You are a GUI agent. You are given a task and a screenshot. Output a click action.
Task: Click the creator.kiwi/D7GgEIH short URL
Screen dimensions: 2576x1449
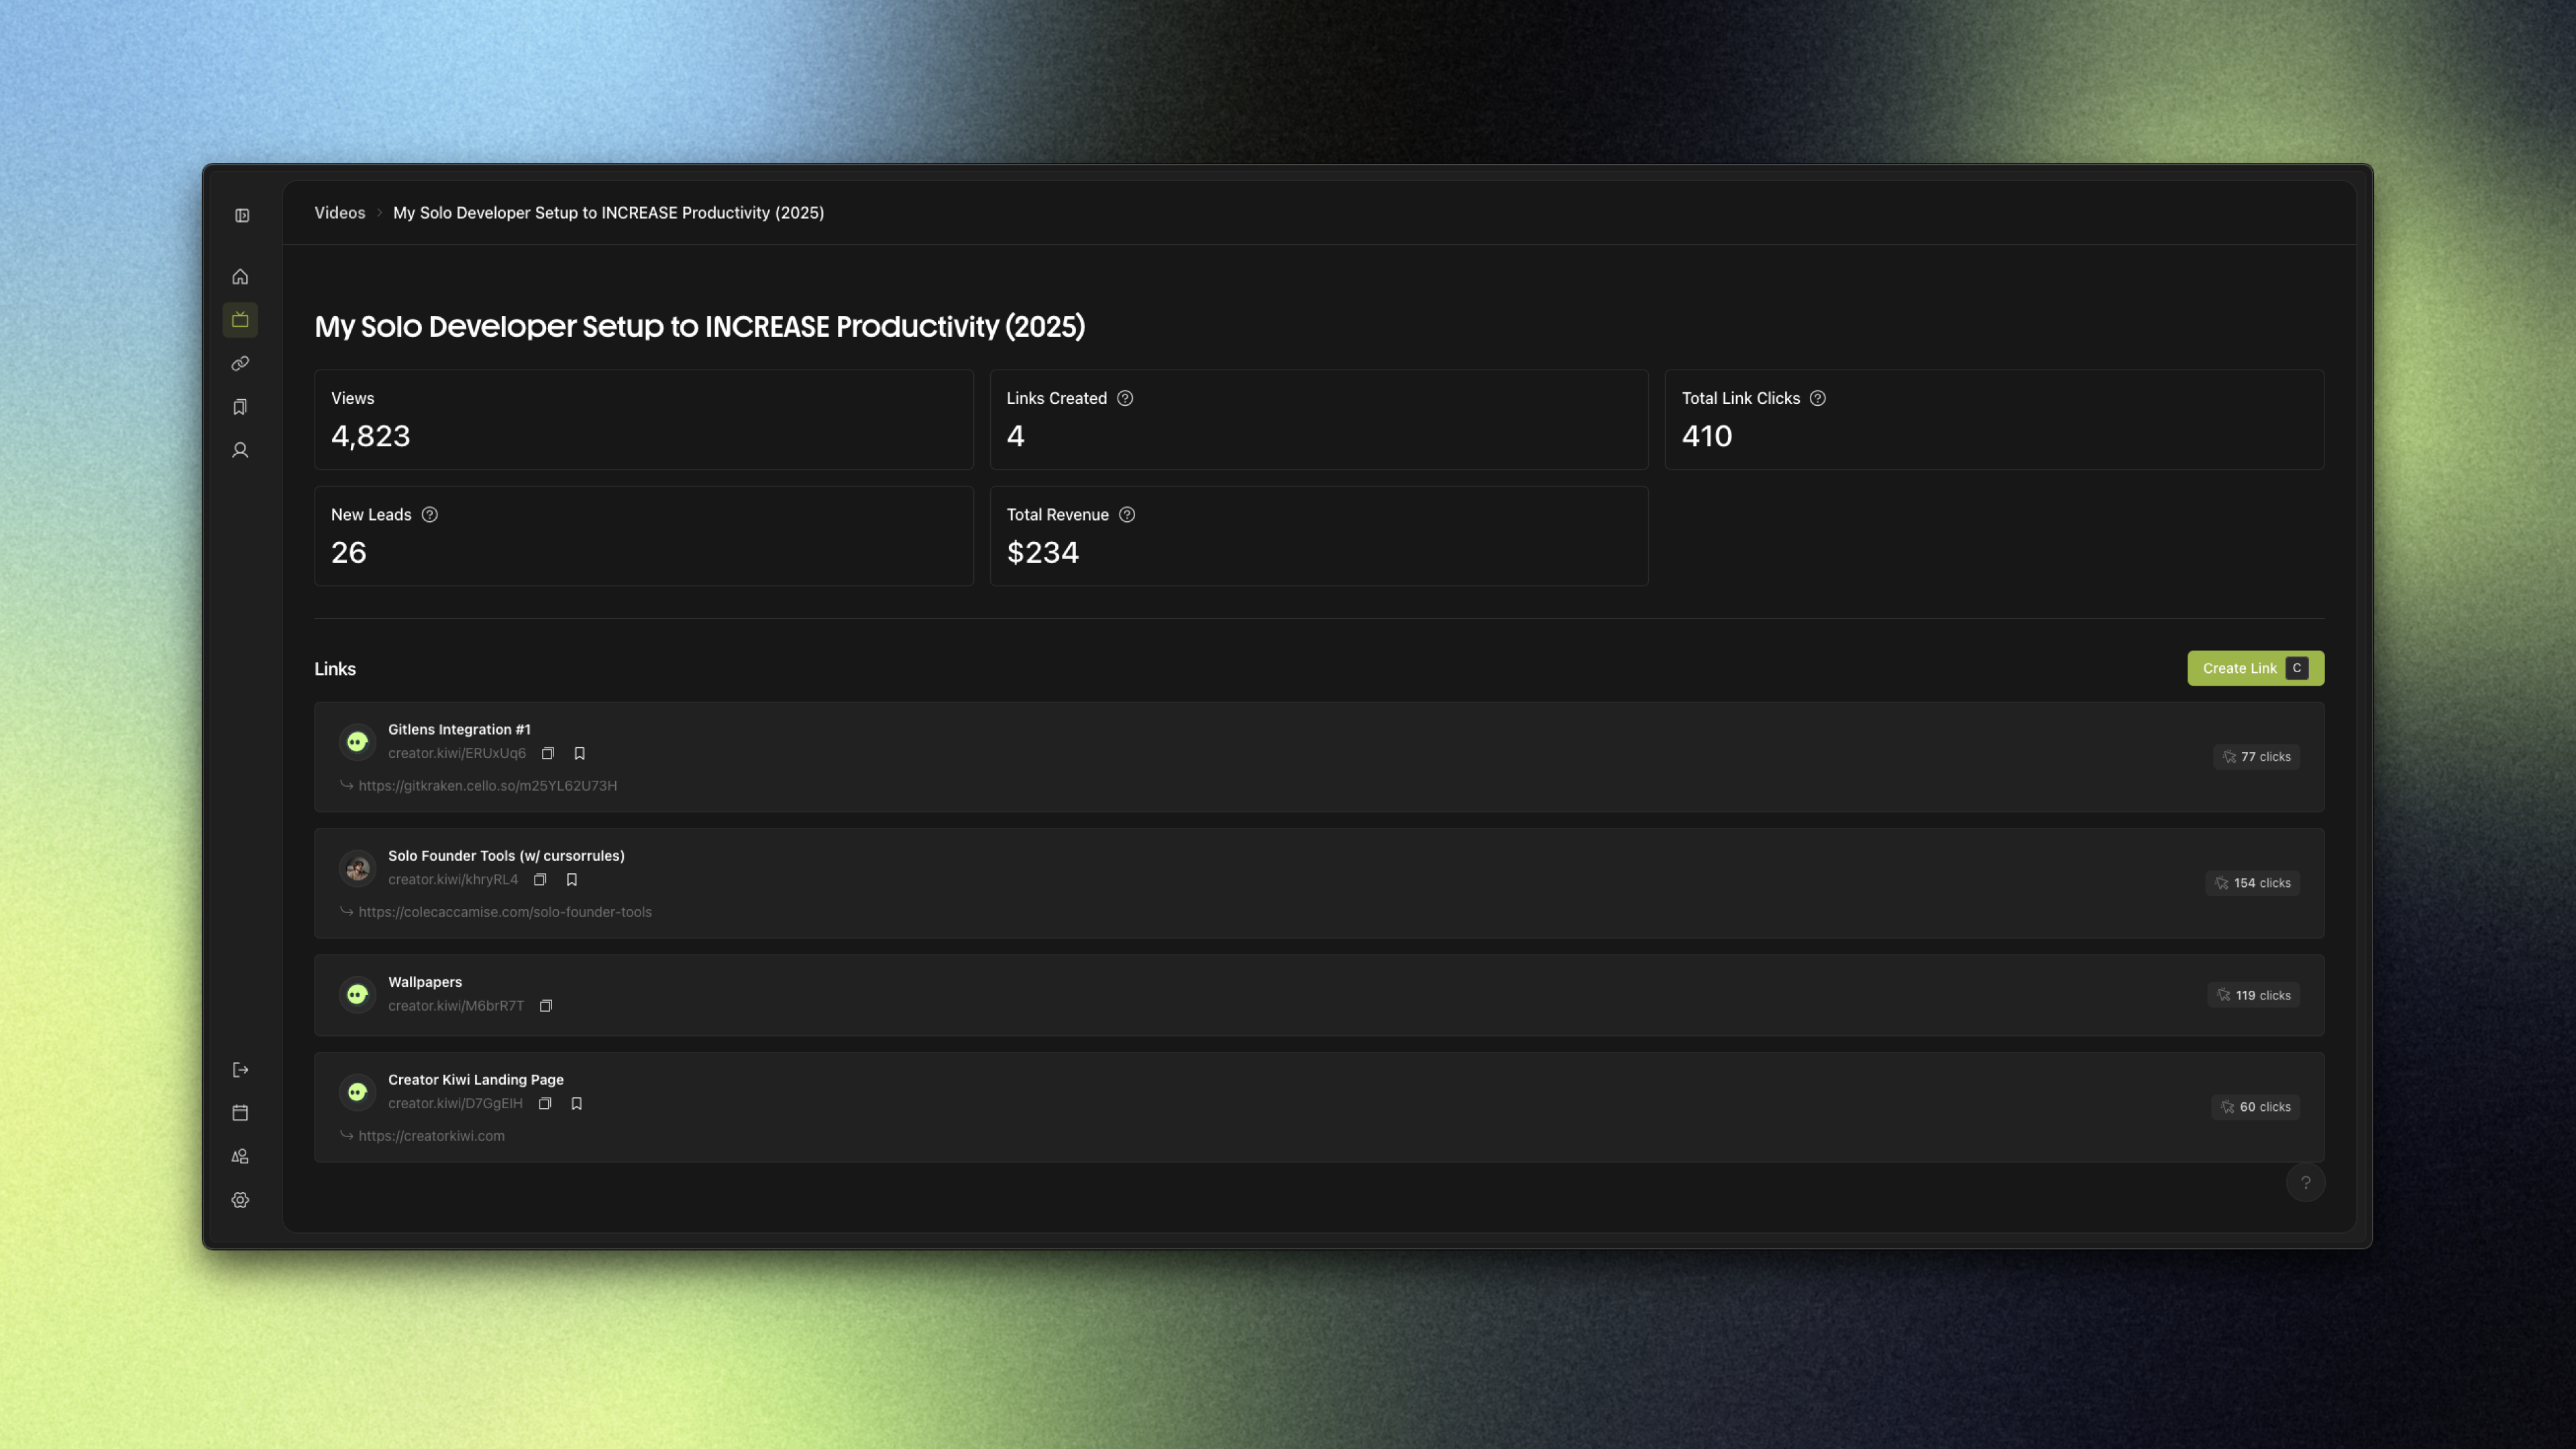point(455,1104)
